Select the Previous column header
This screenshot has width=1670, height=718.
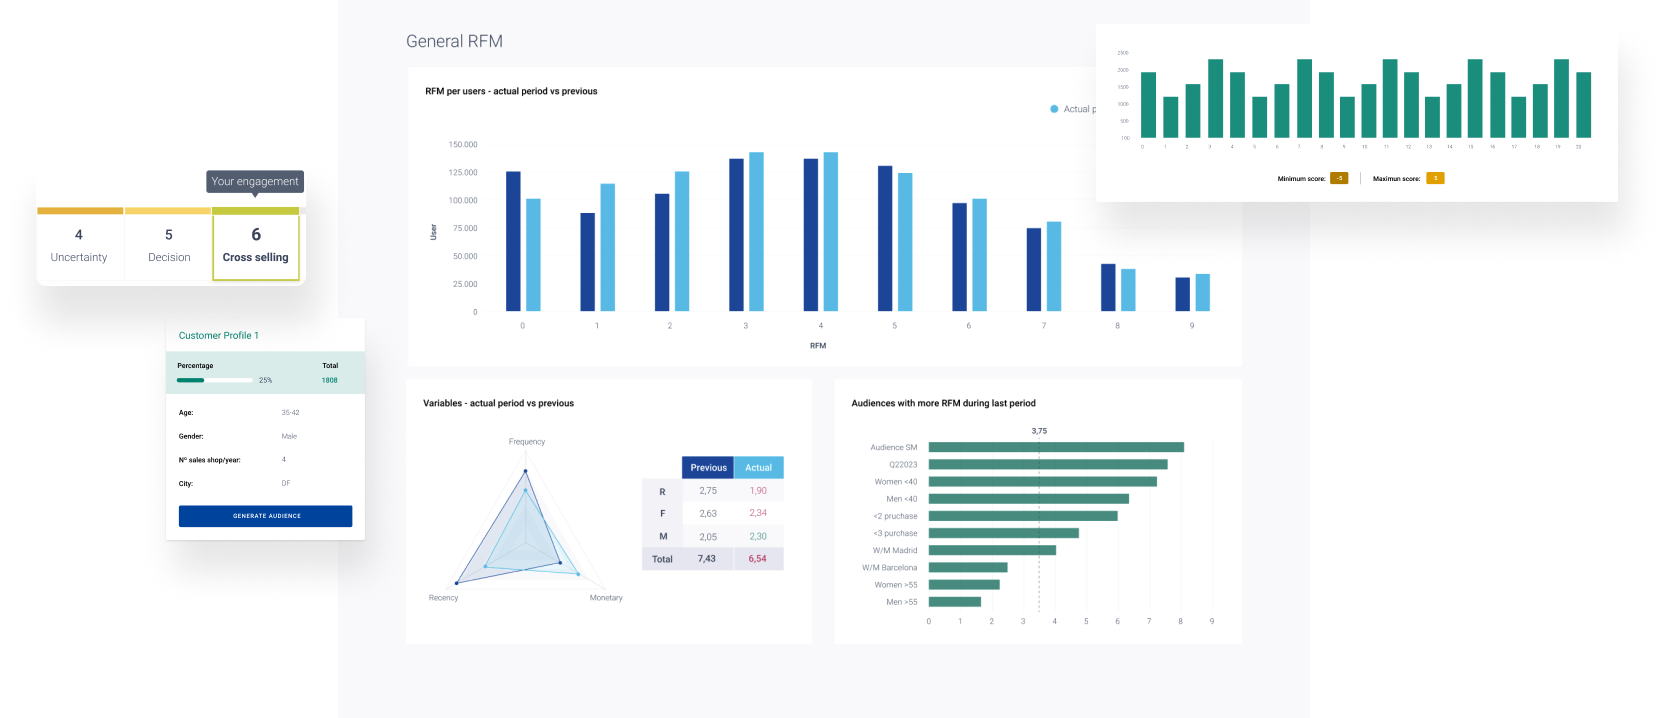(x=708, y=467)
